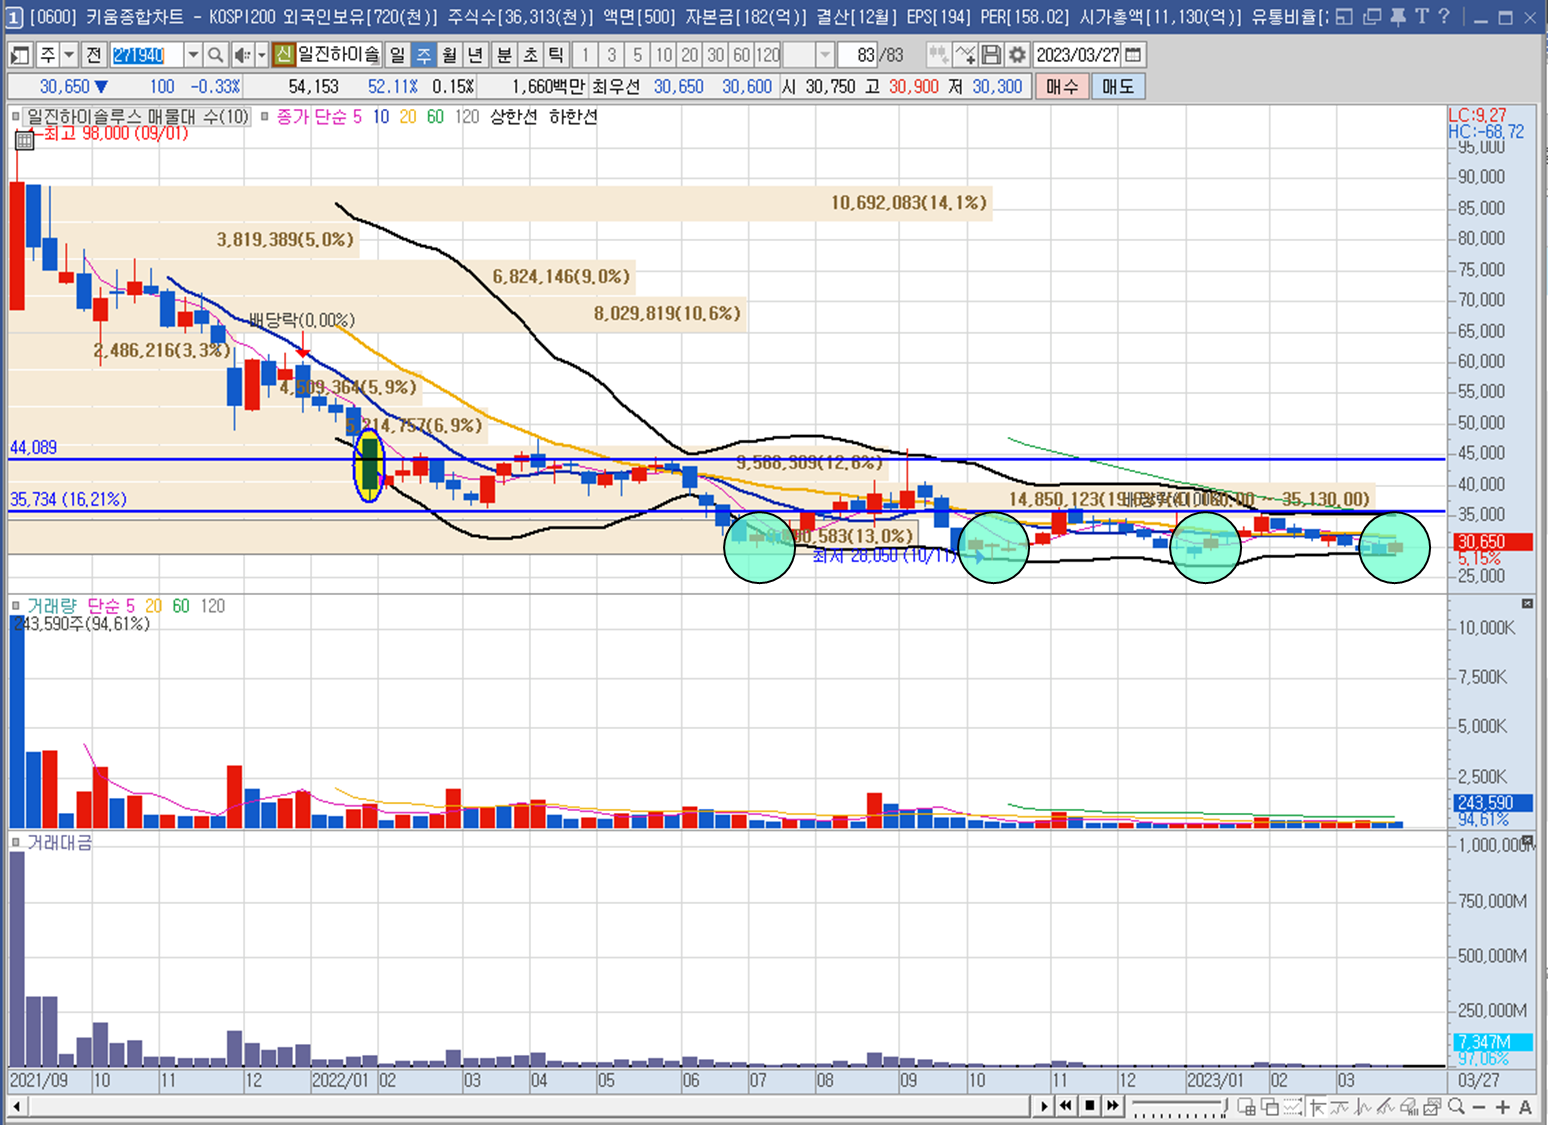The height and width of the screenshot is (1125, 1548).
Task: Click the zoom magnifier at bottom toolbar
Action: [x=1456, y=1106]
